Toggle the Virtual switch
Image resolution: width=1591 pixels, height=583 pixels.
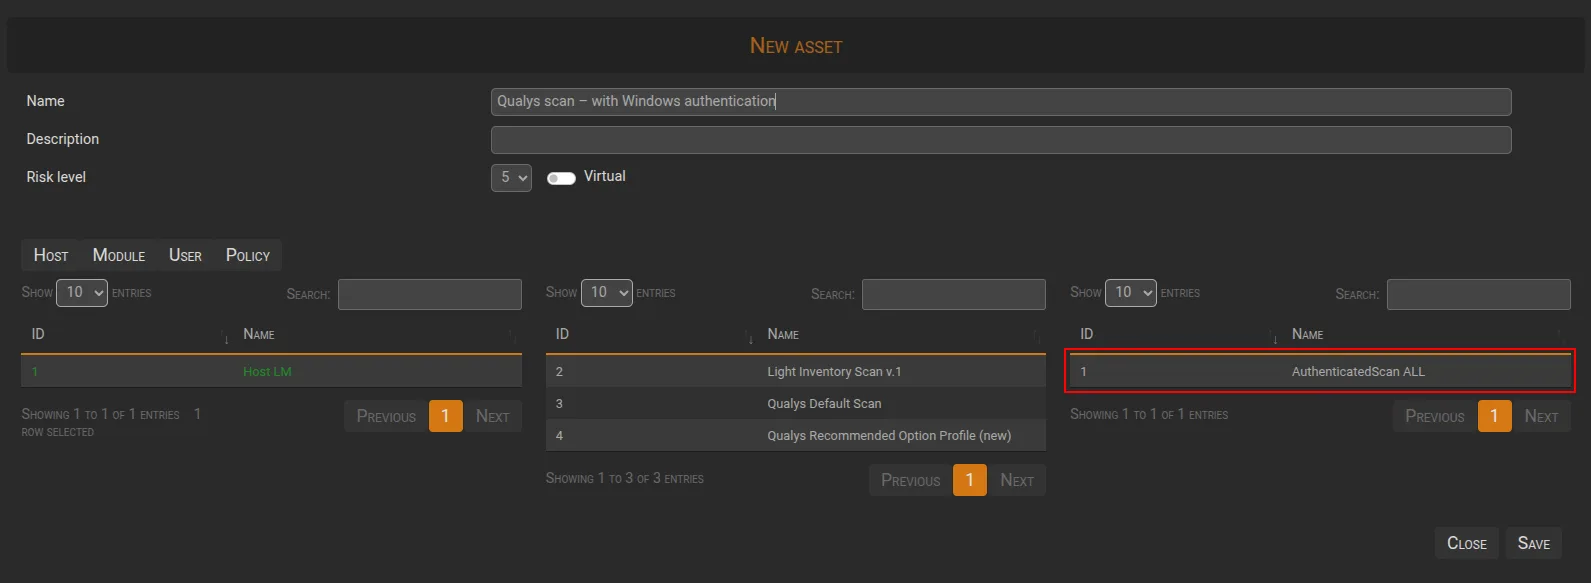561,178
